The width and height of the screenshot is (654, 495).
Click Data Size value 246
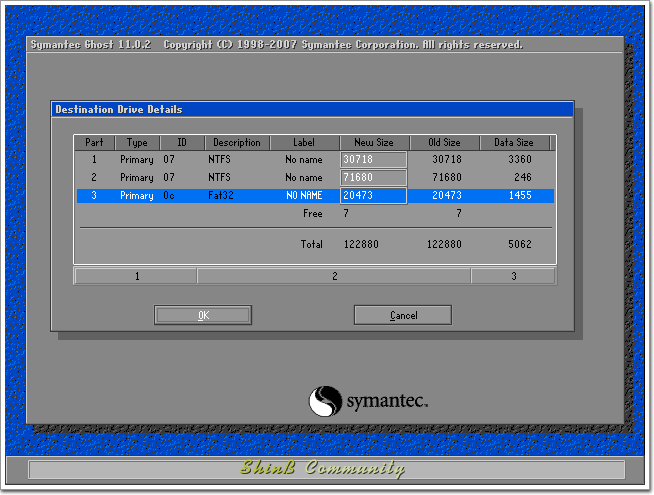click(x=523, y=177)
